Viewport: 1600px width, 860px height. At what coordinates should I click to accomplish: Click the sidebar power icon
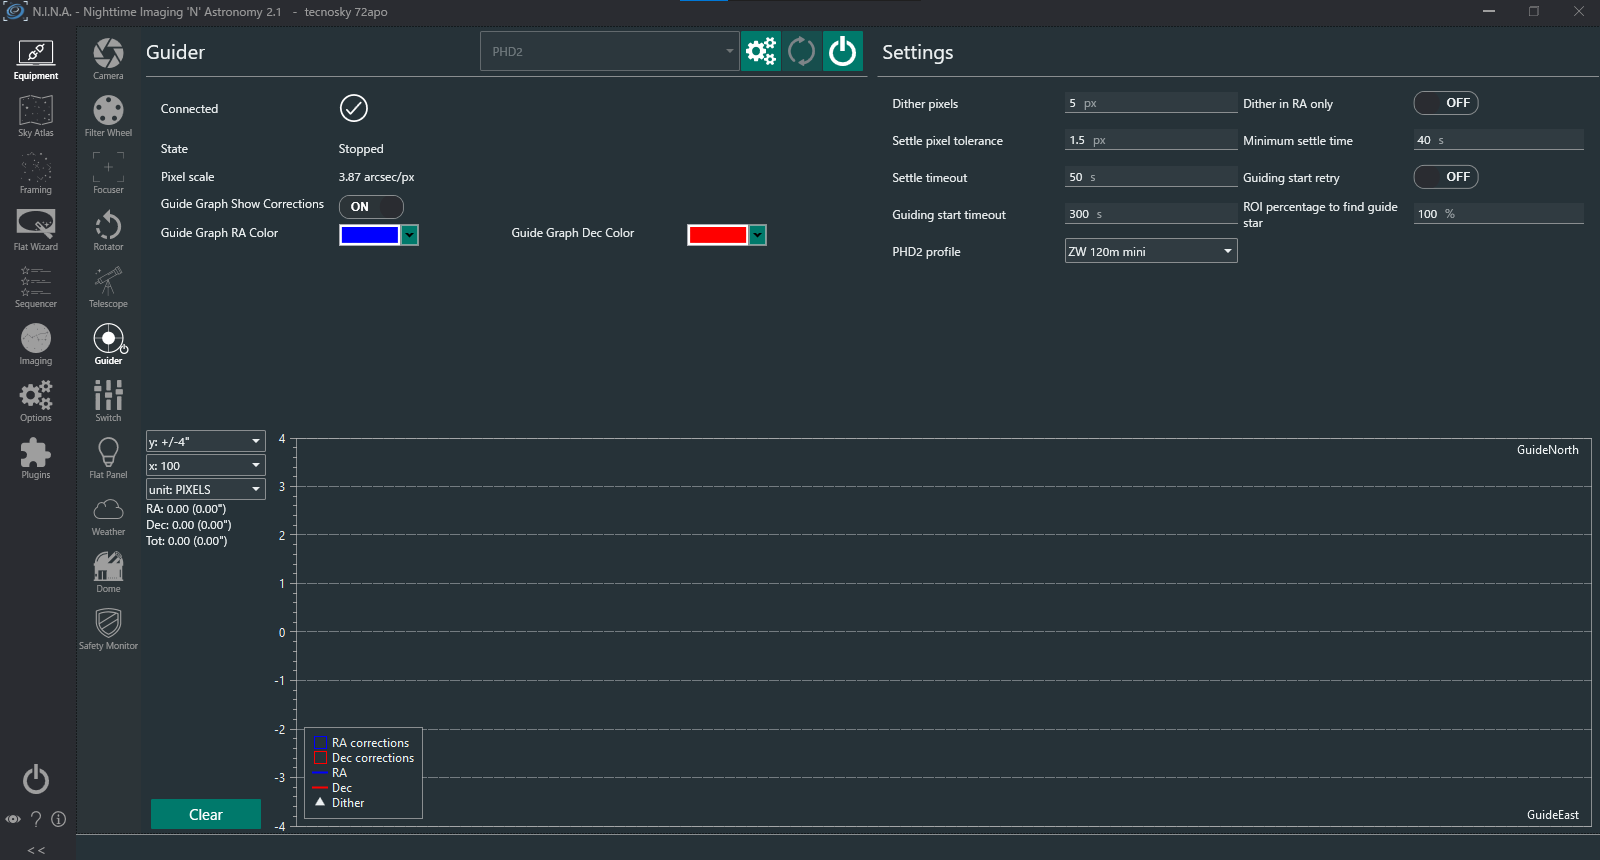click(x=36, y=779)
